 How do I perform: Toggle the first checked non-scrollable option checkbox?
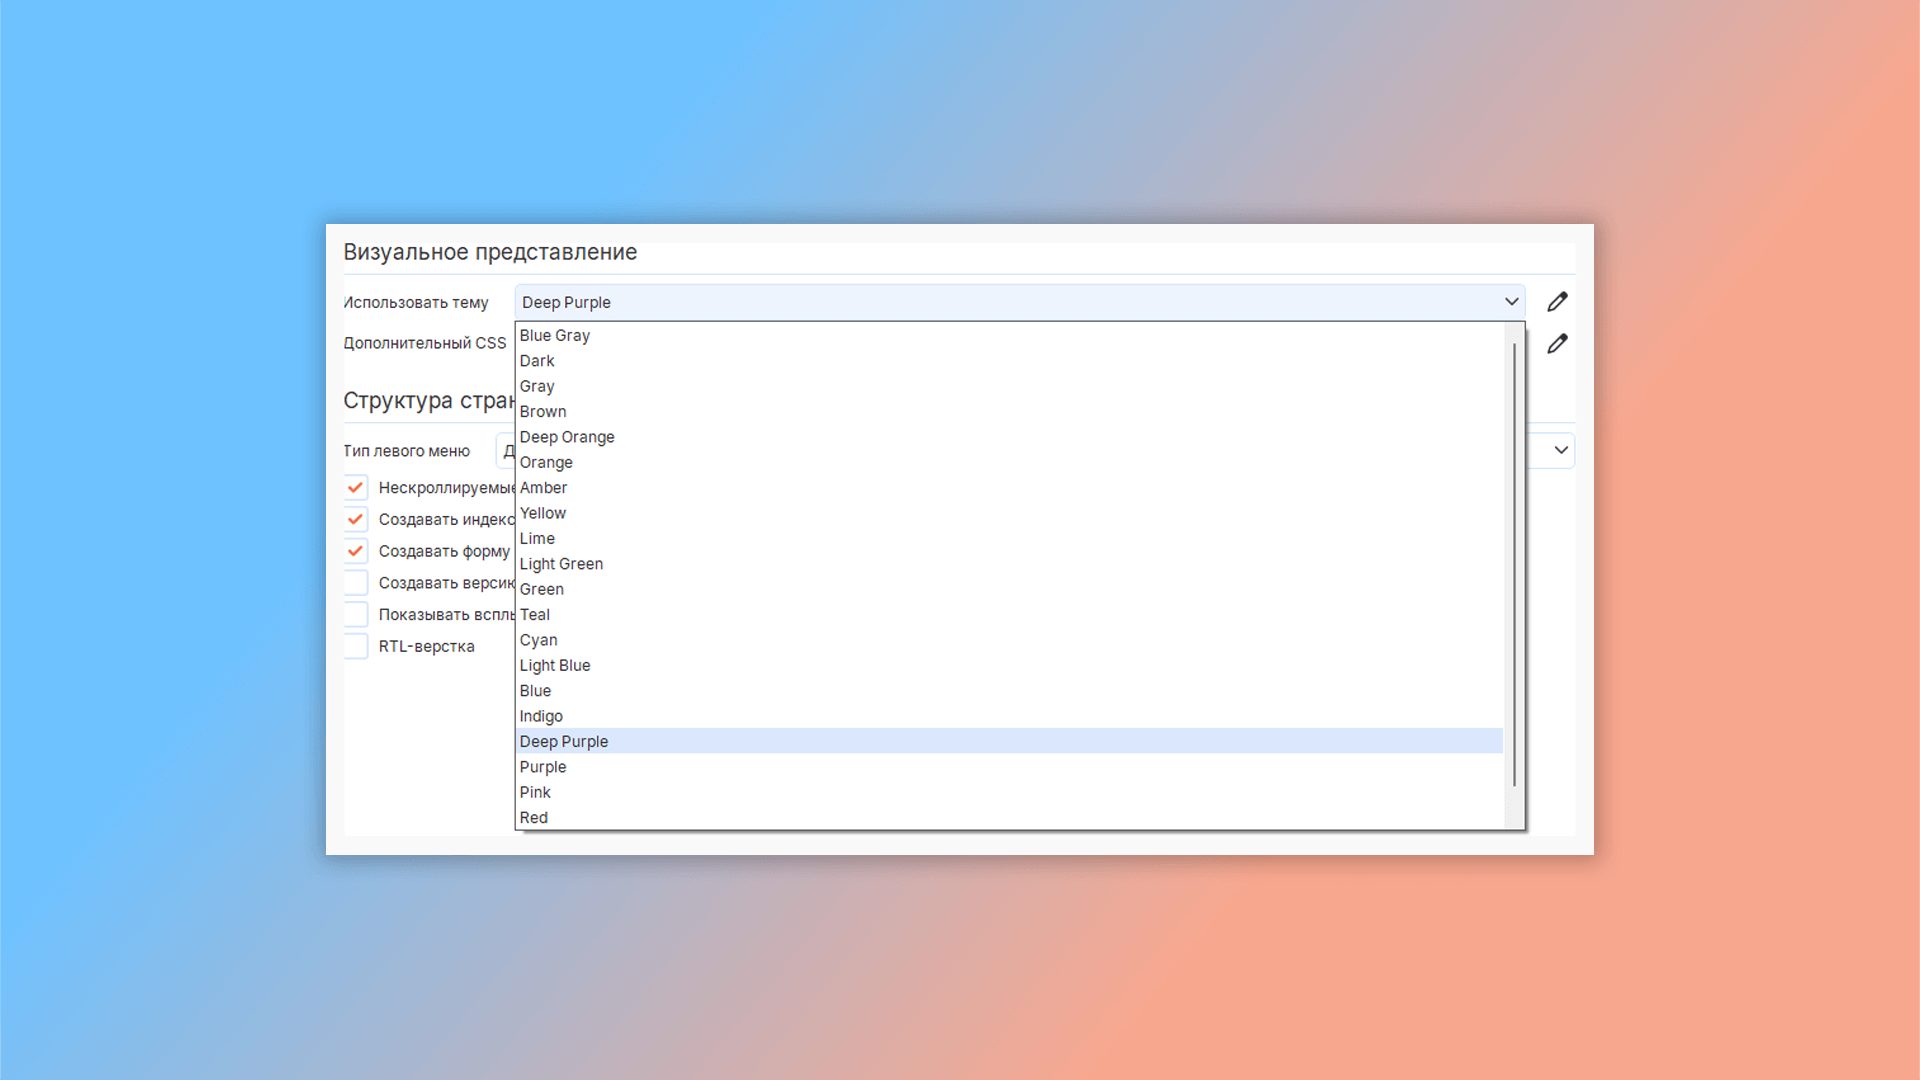point(356,488)
